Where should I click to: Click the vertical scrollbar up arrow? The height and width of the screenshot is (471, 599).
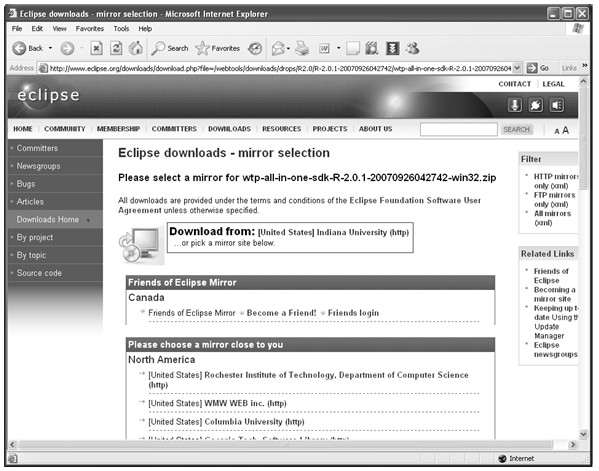tap(583, 81)
